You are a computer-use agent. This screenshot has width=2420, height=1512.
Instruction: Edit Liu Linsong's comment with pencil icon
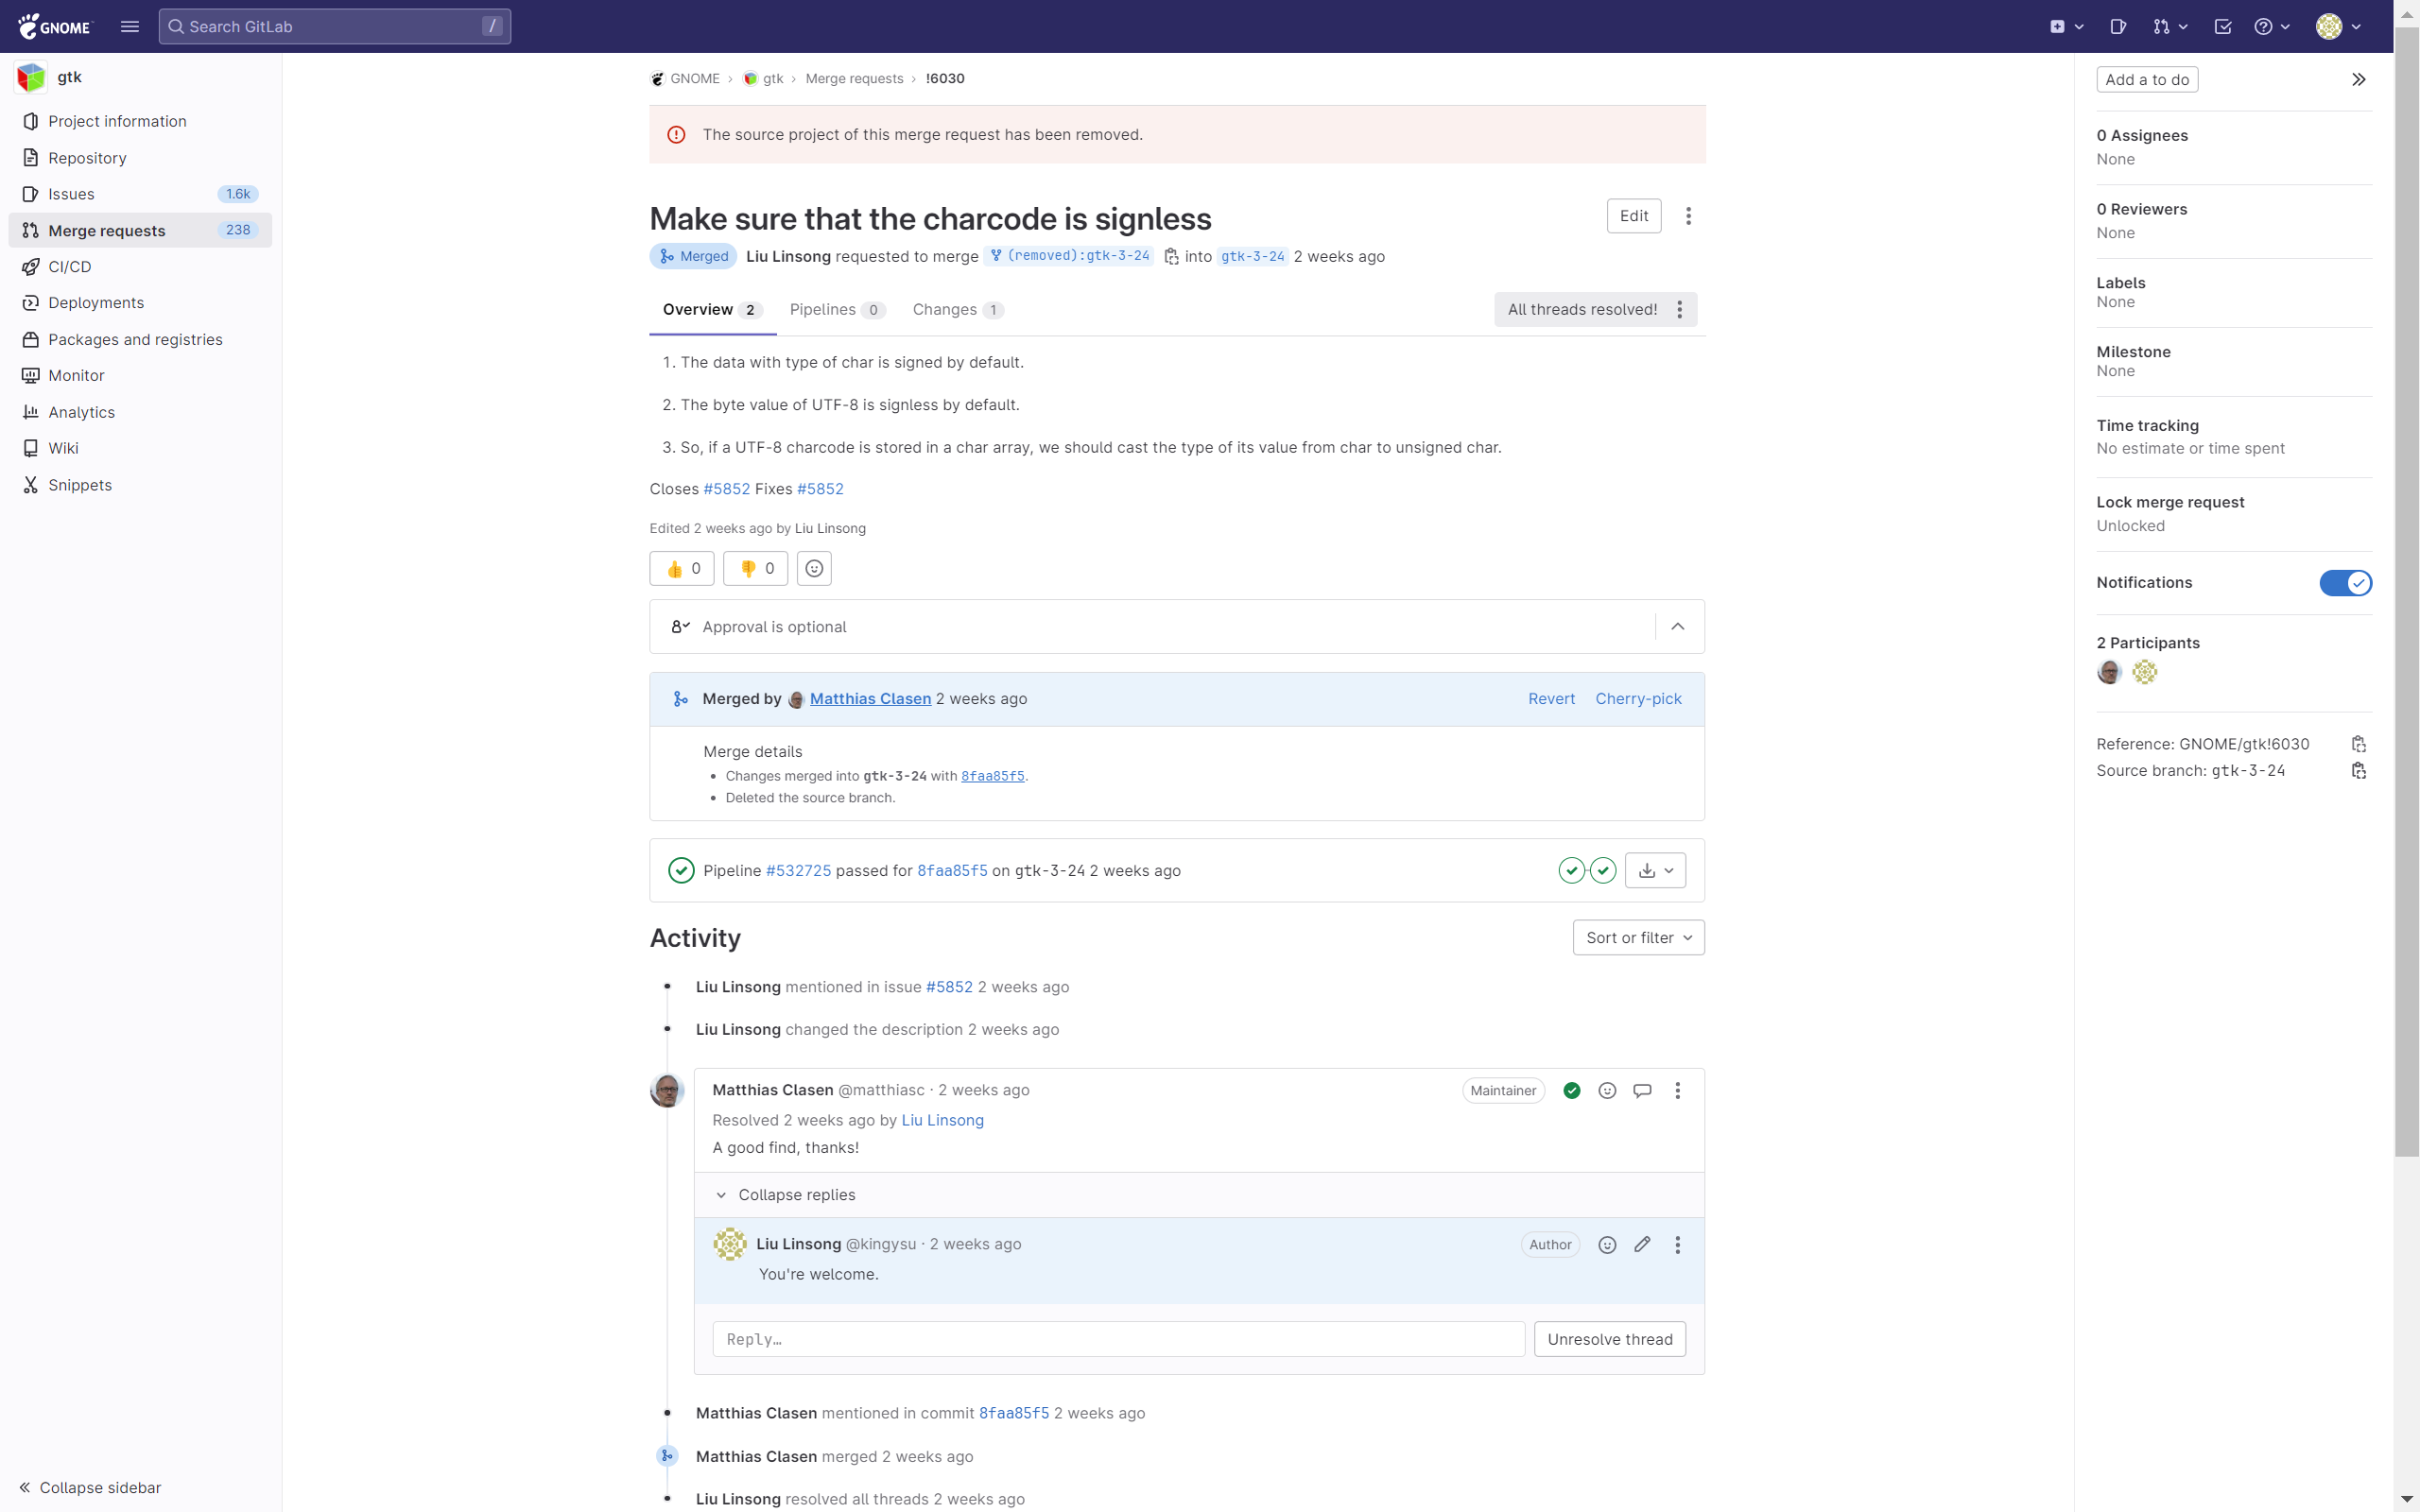tap(1642, 1244)
